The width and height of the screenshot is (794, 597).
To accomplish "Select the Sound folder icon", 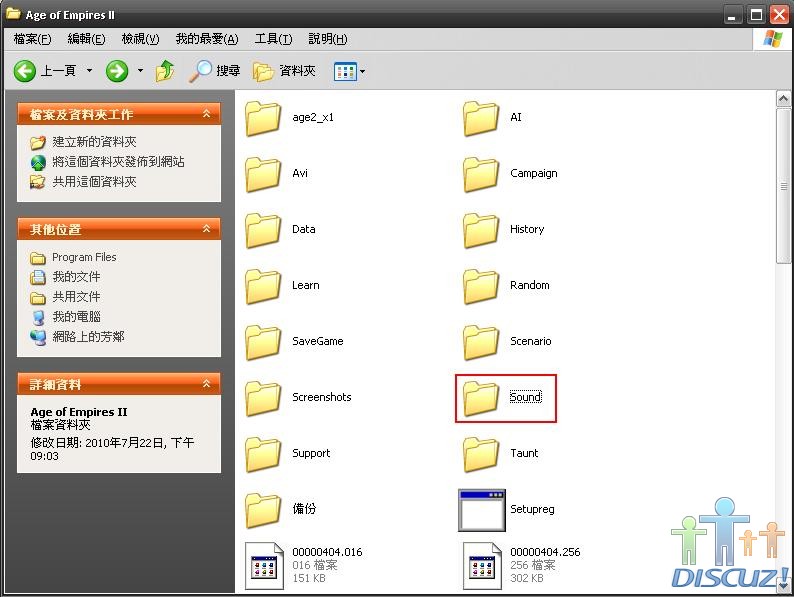I will point(481,399).
